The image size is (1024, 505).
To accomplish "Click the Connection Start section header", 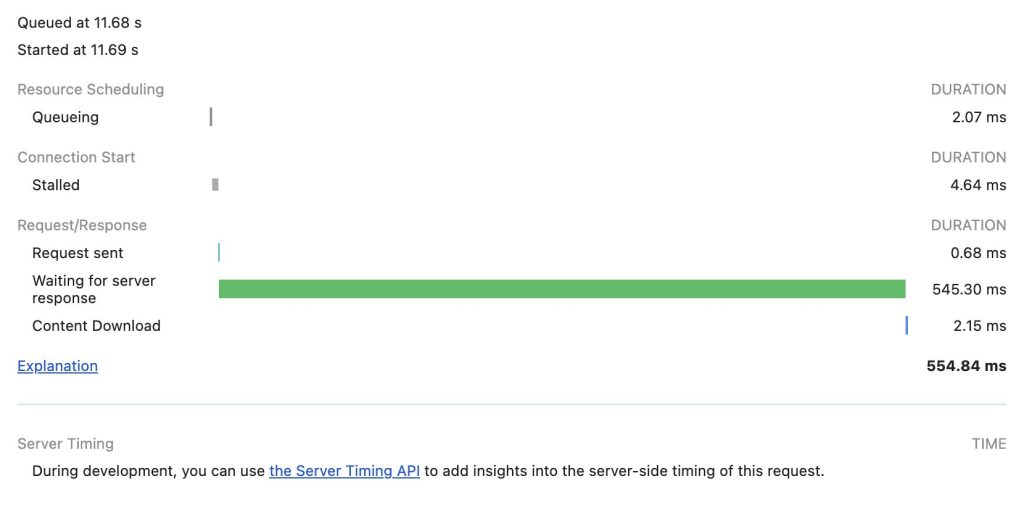I will pyautogui.click(x=76, y=157).
